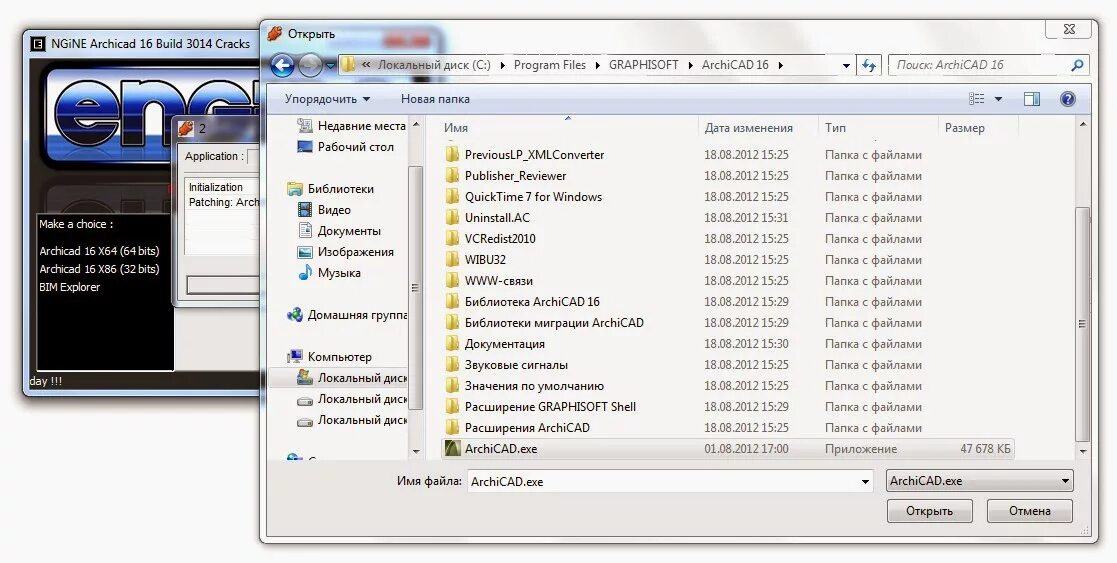Click GRAPHISOFT in address breadcrumb
Viewport: 1117px width, 563px height.
[643, 65]
